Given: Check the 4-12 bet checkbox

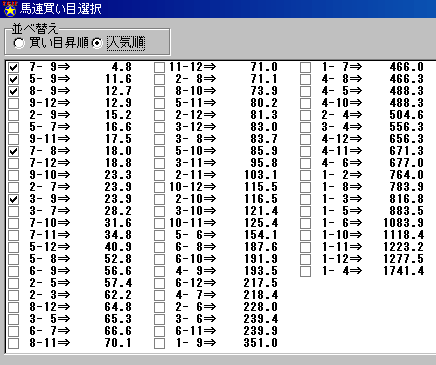Looking at the screenshot, I should click(305, 139).
